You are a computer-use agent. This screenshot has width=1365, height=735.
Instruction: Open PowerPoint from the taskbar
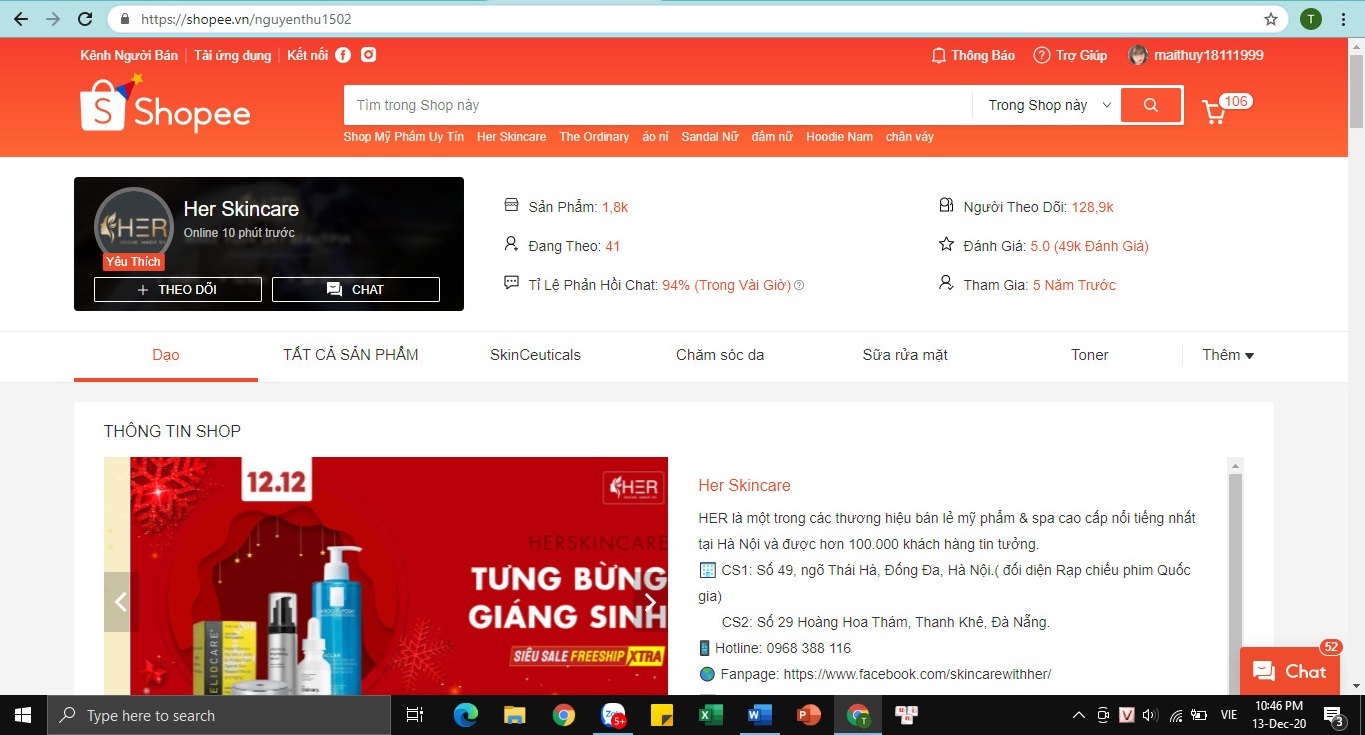click(x=809, y=715)
